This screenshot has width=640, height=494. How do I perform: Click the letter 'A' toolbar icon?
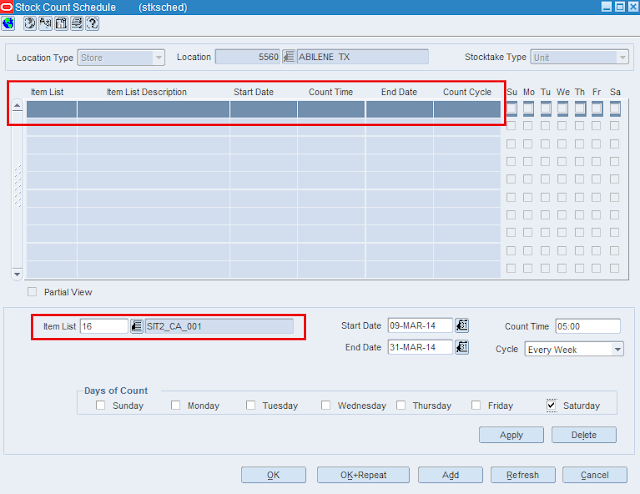[x=45, y=23]
